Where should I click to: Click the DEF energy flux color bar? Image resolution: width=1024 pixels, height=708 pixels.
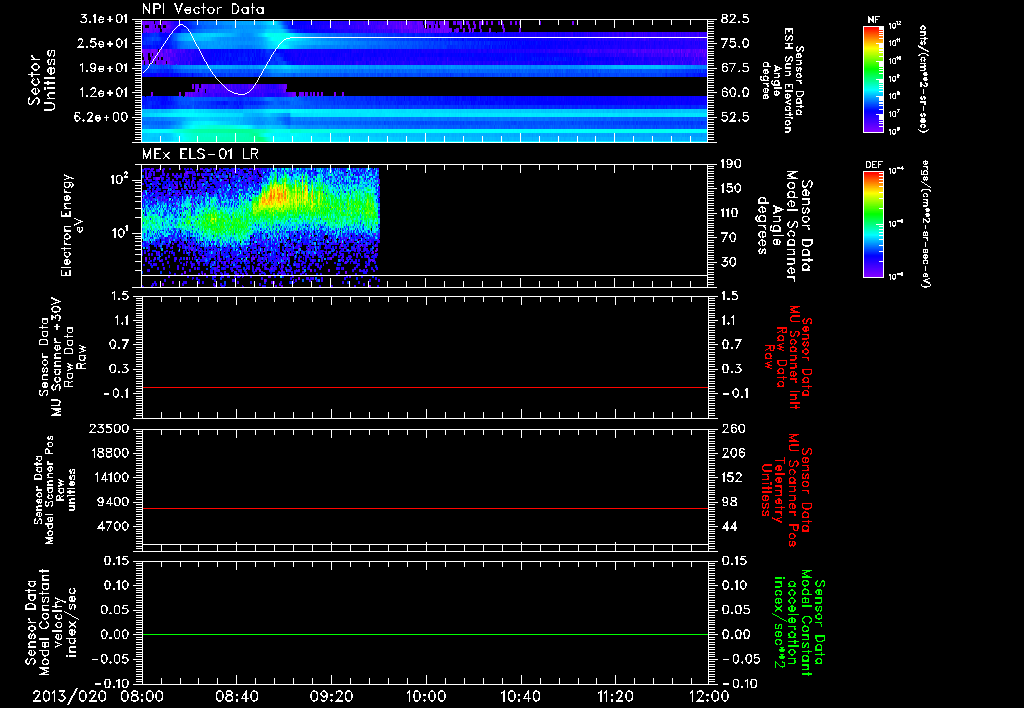[x=874, y=224]
